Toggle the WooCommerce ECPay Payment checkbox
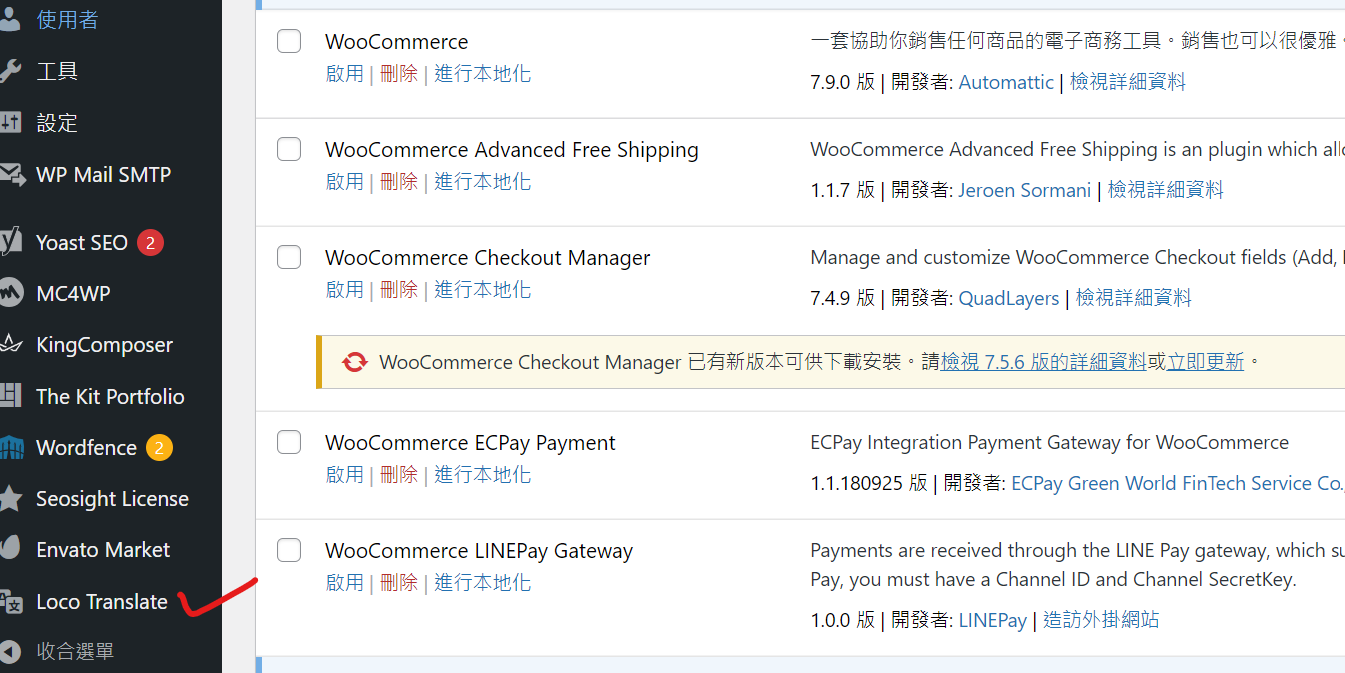The width and height of the screenshot is (1345, 673). click(289, 442)
